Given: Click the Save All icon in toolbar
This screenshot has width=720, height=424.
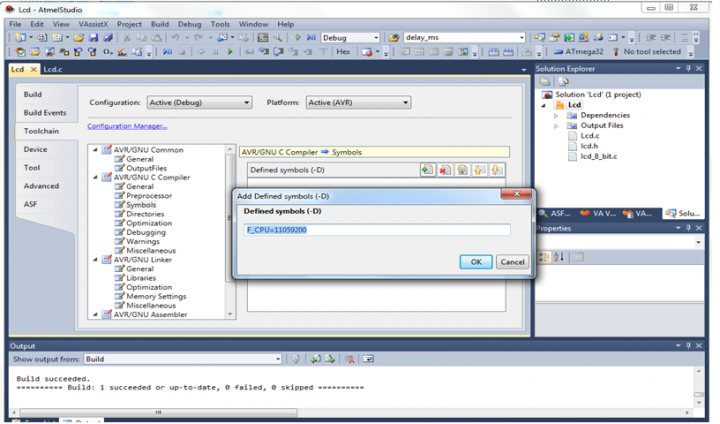Looking at the screenshot, I should 108,38.
